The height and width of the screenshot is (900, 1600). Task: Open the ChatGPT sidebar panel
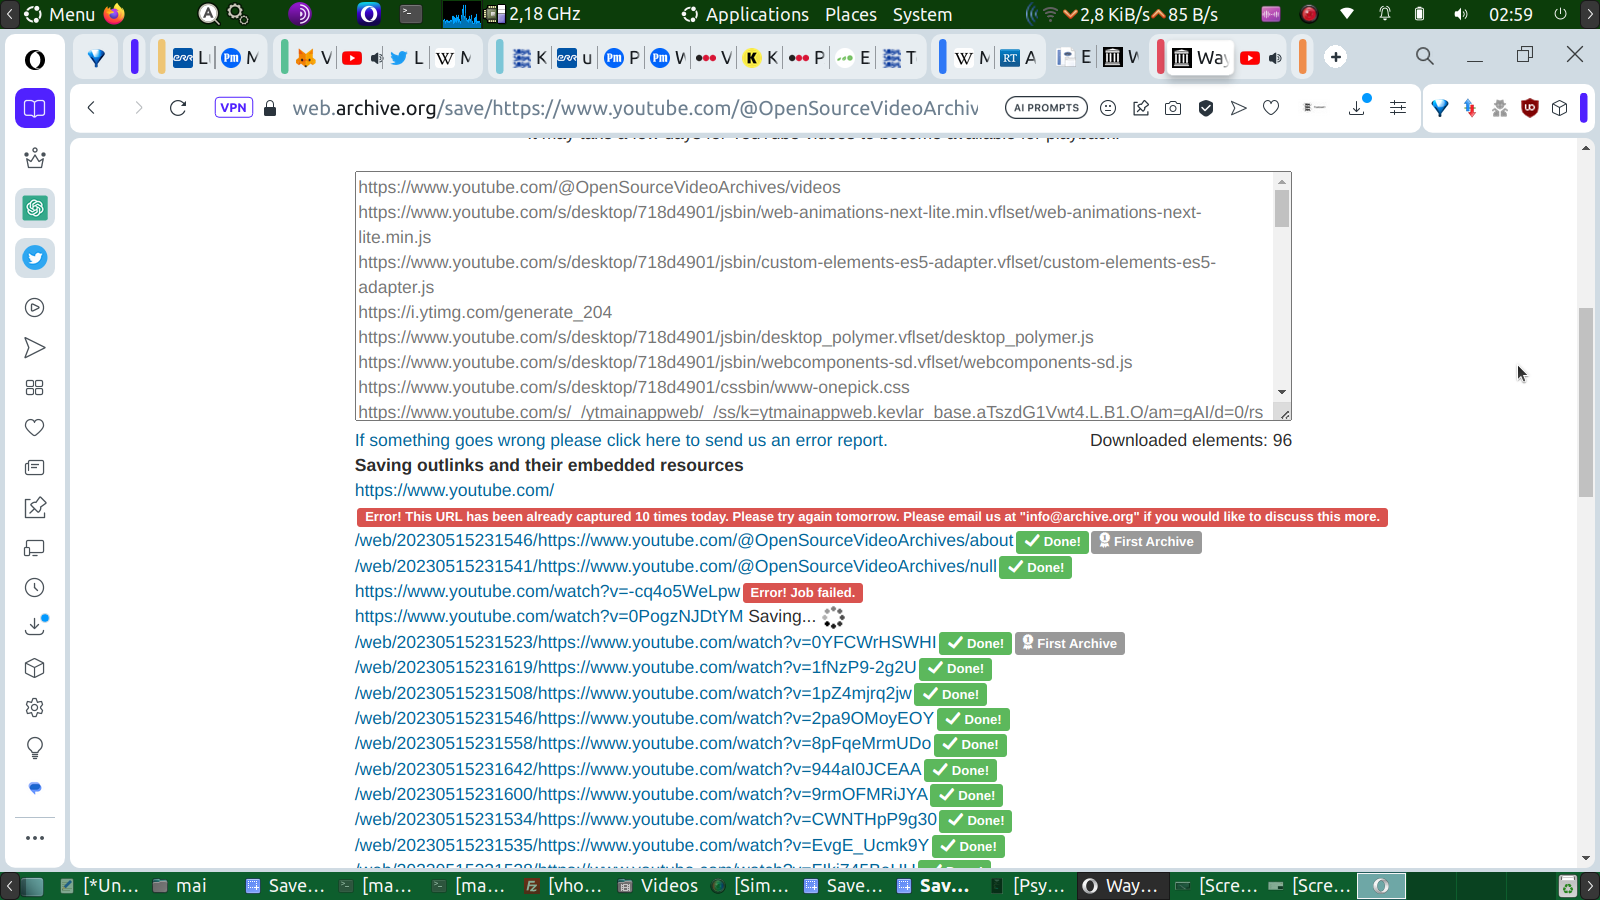(35, 208)
